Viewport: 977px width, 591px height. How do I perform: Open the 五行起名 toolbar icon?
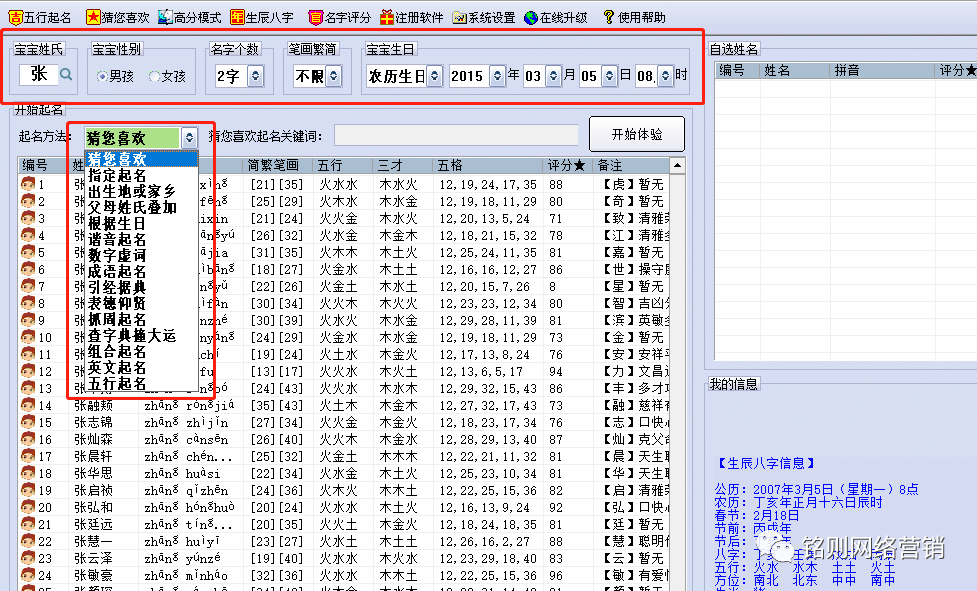pos(16,17)
